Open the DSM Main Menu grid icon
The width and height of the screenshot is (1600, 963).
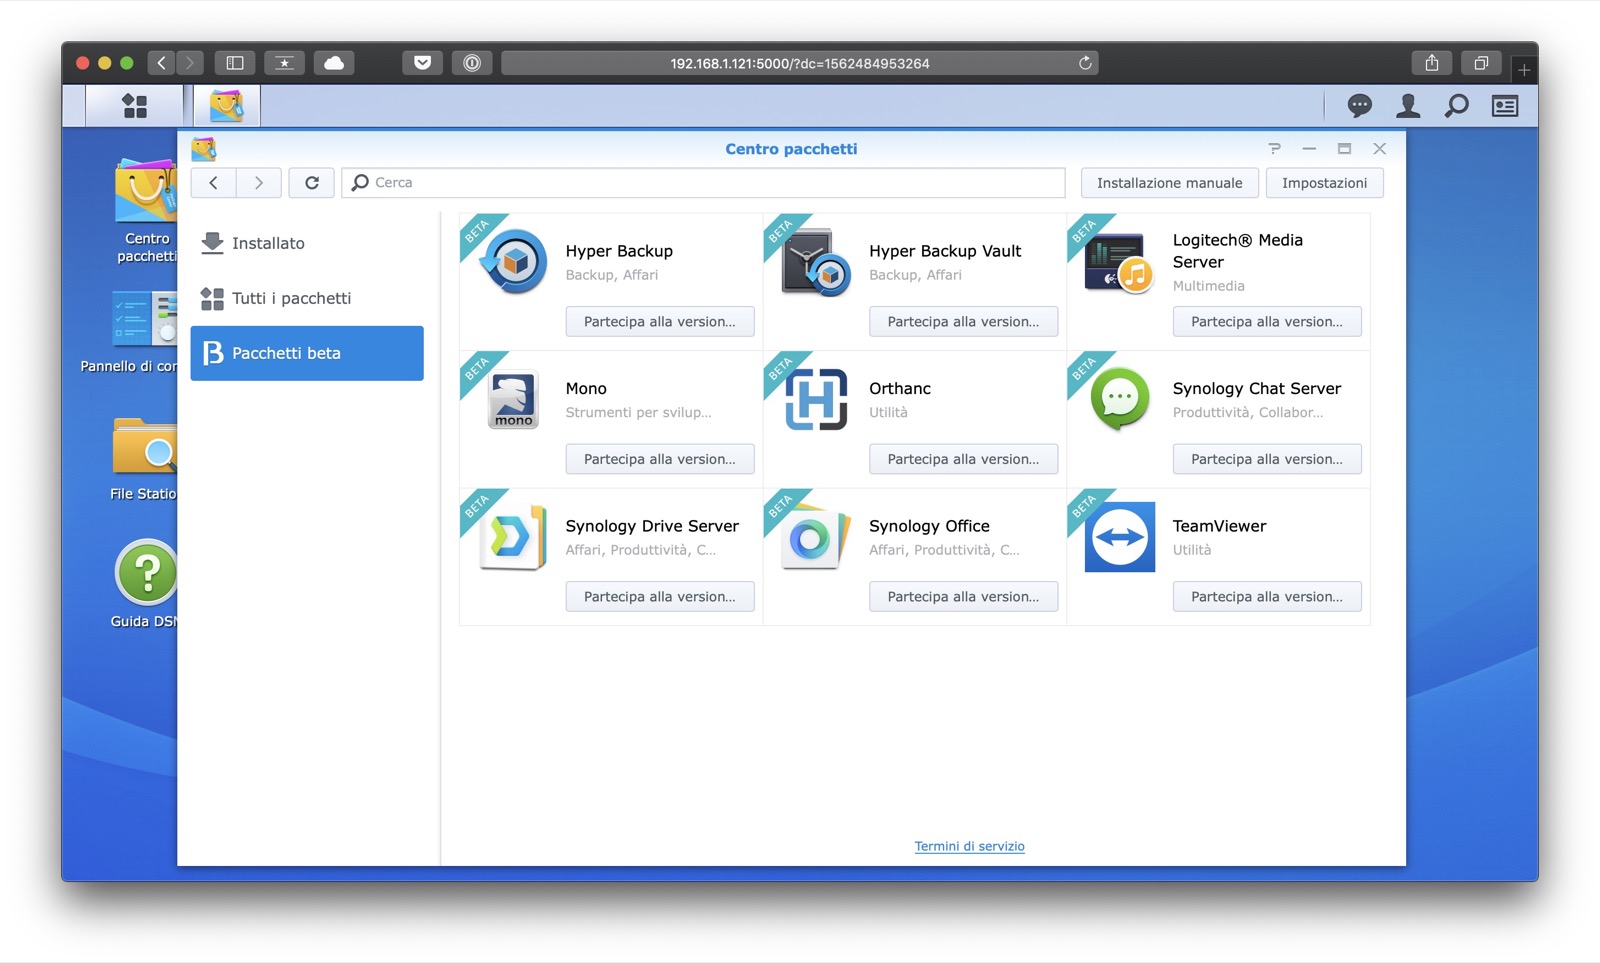point(134,106)
